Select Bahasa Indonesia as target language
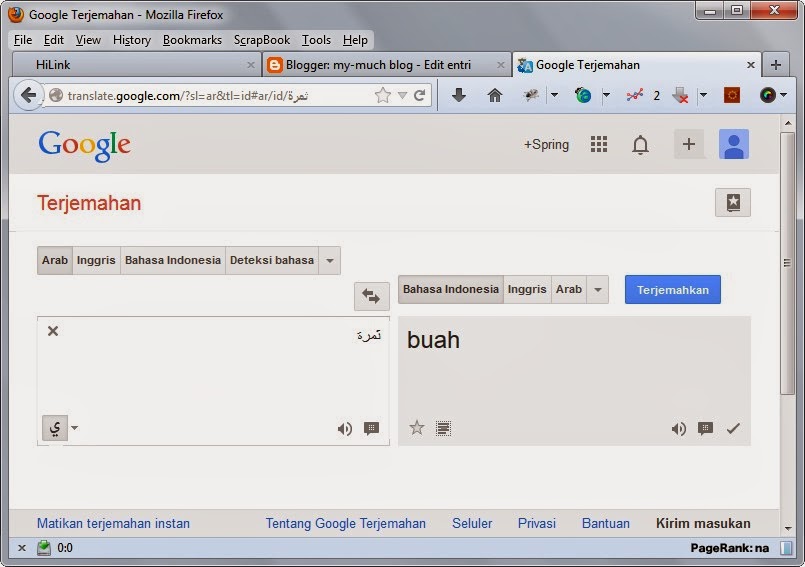 tap(450, 289)
